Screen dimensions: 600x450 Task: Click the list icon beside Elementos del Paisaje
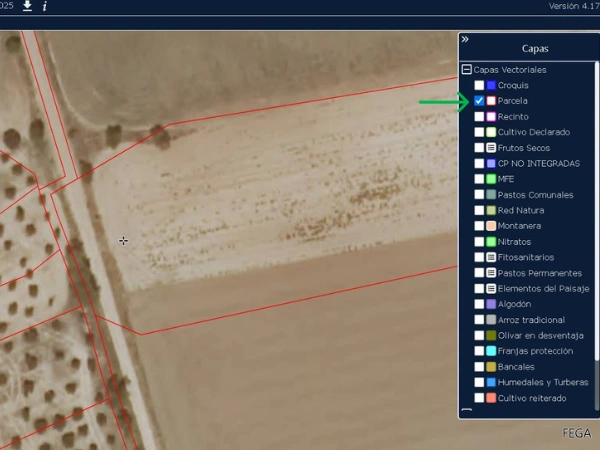[x=491, y=288]
